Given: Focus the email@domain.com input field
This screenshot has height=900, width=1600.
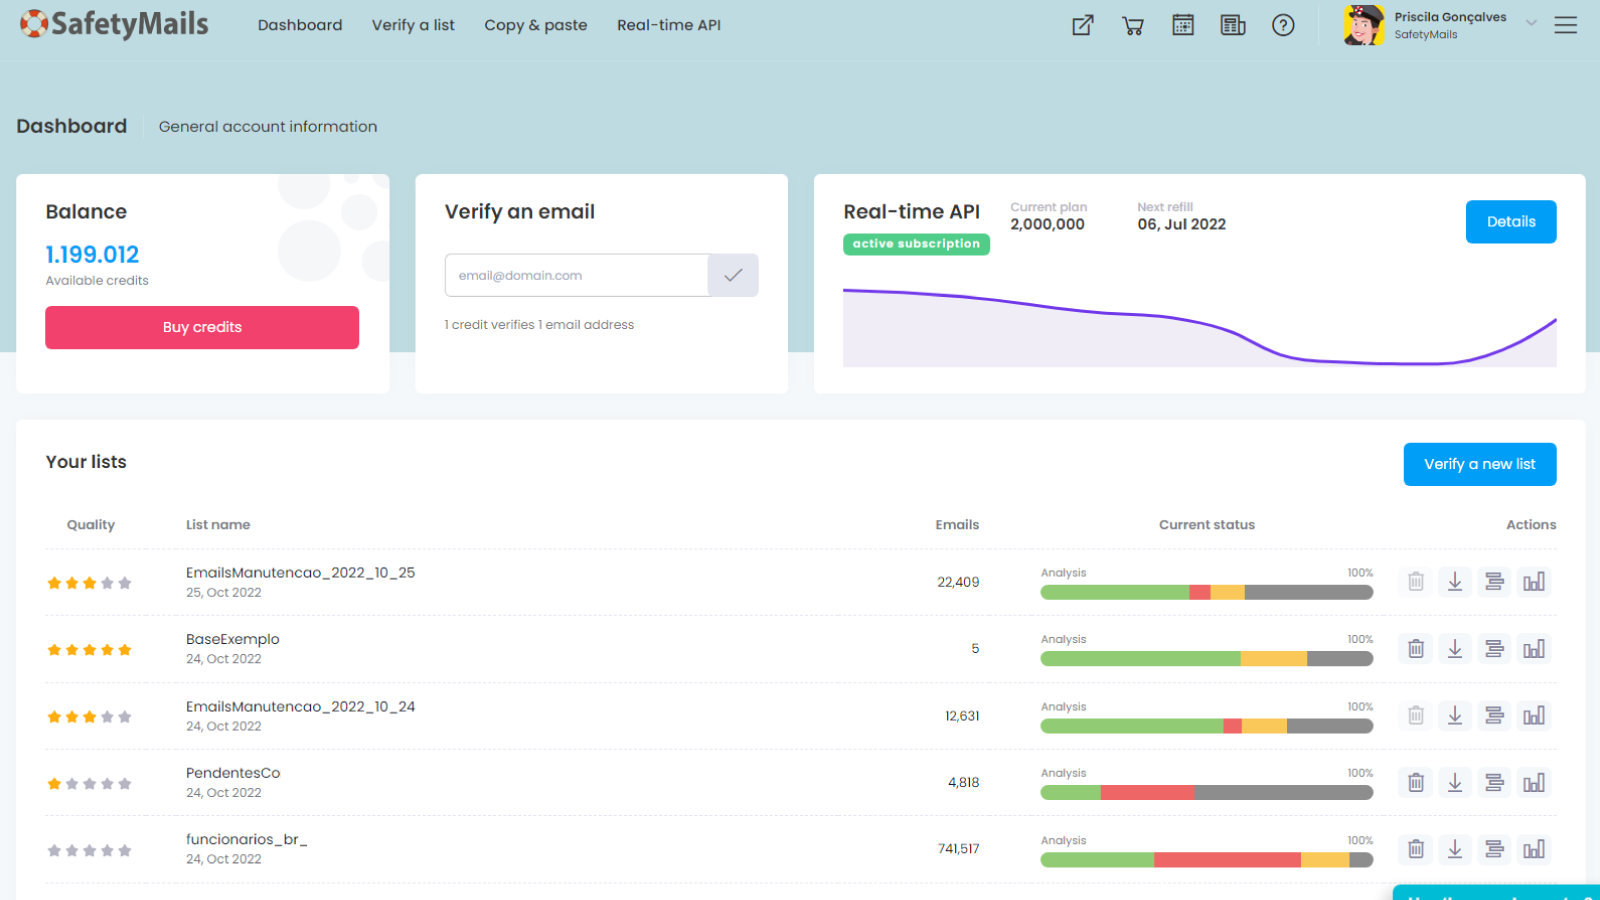Looking at the screenshot, I should [x=576, y=275].
